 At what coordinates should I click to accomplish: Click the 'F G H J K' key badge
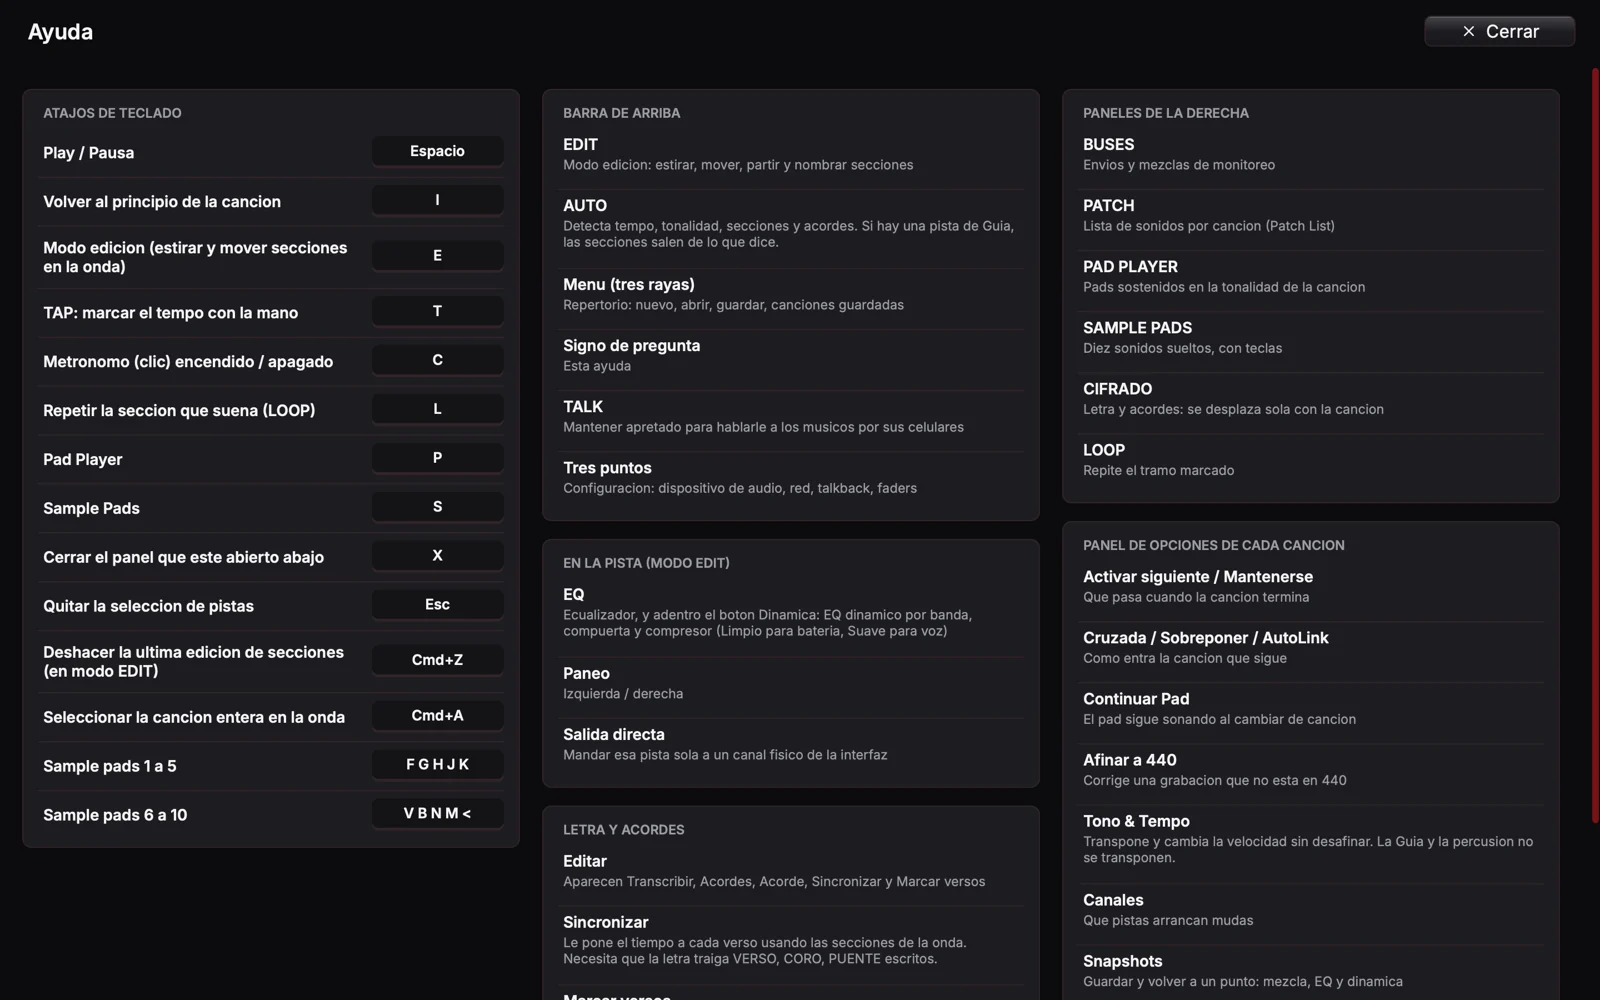(437, 765)
